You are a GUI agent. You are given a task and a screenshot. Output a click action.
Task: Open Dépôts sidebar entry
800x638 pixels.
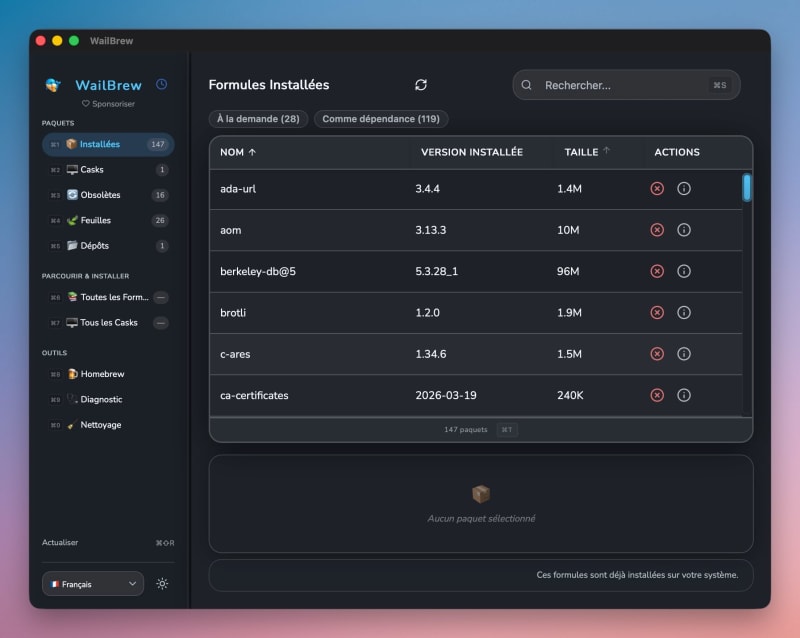point(108,246)
